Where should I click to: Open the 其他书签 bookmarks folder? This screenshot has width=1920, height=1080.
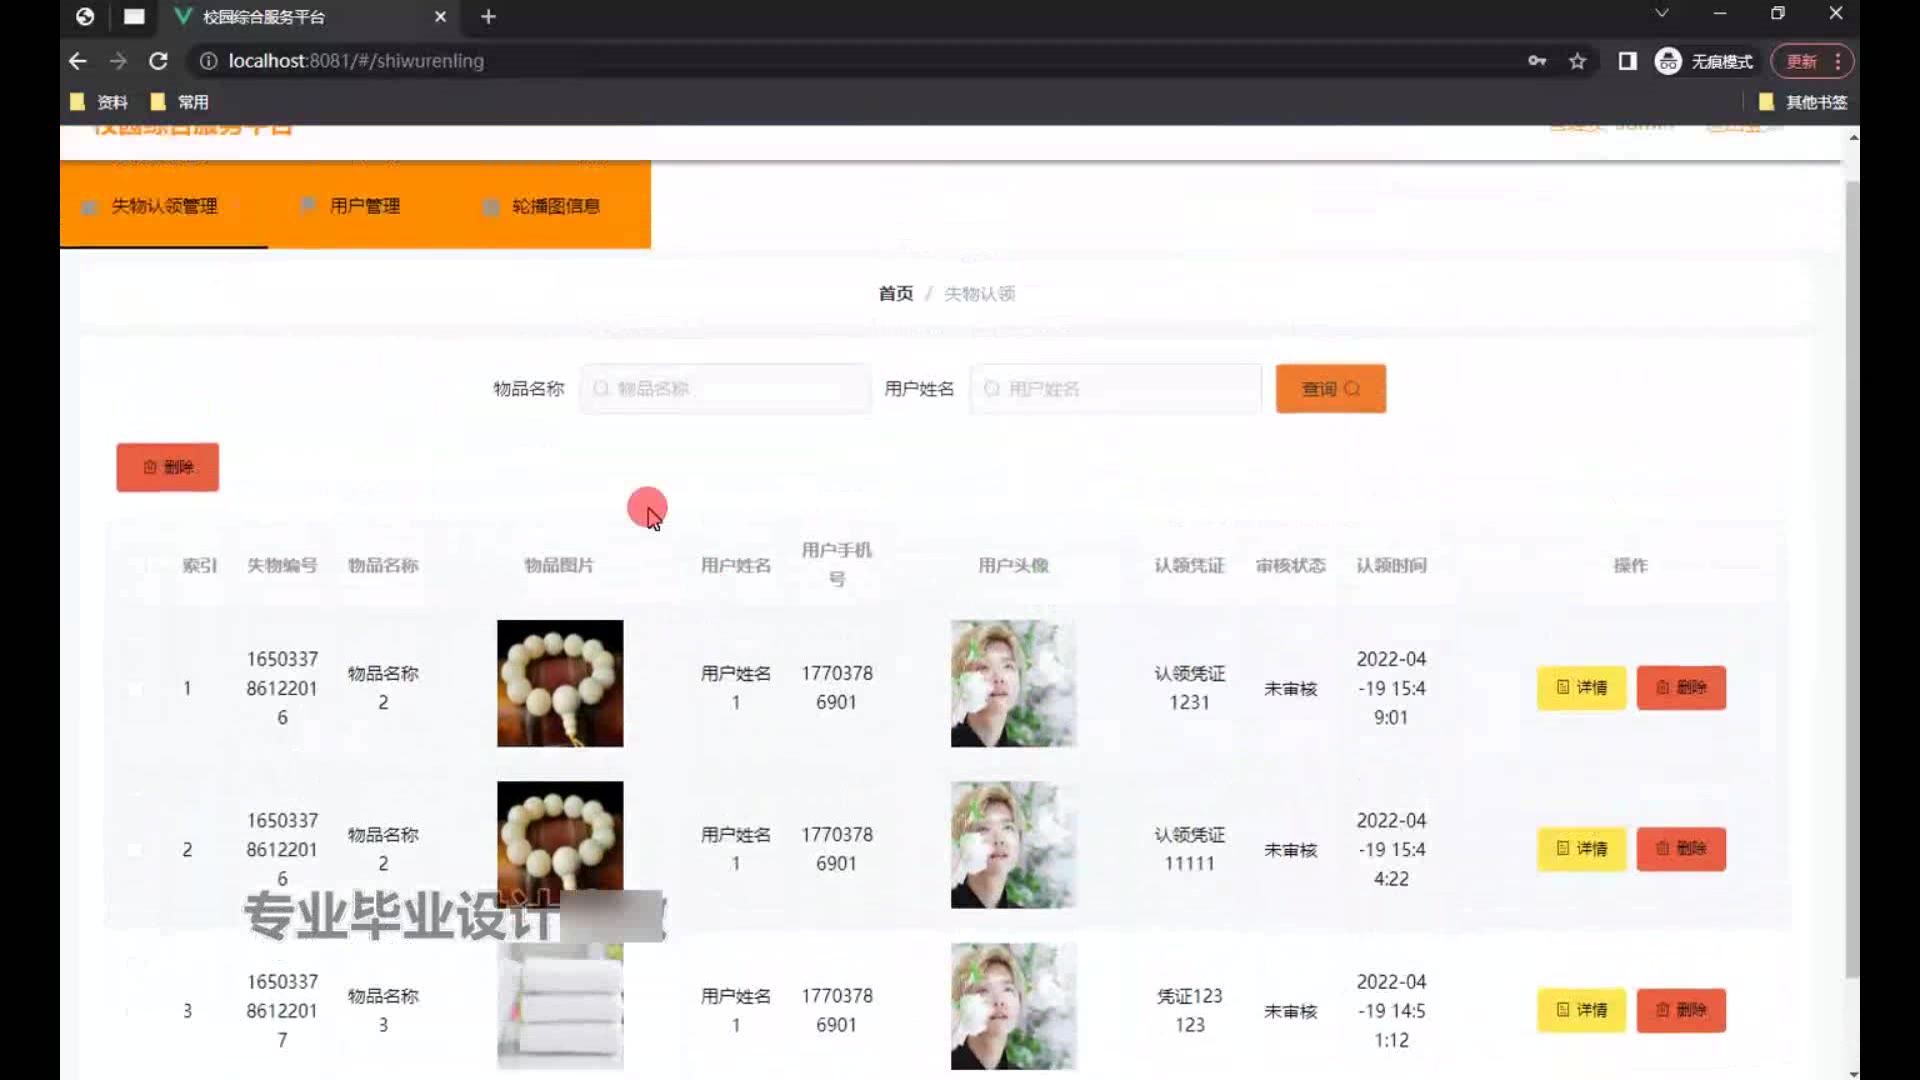click(x=1803, y=102)
